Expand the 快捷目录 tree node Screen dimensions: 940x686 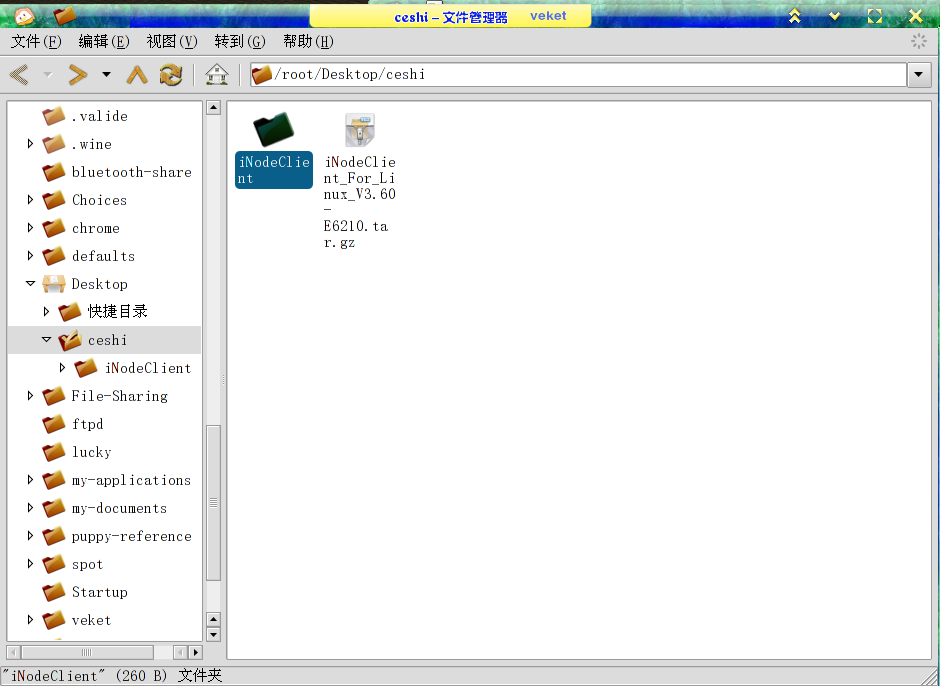point(46,312)
